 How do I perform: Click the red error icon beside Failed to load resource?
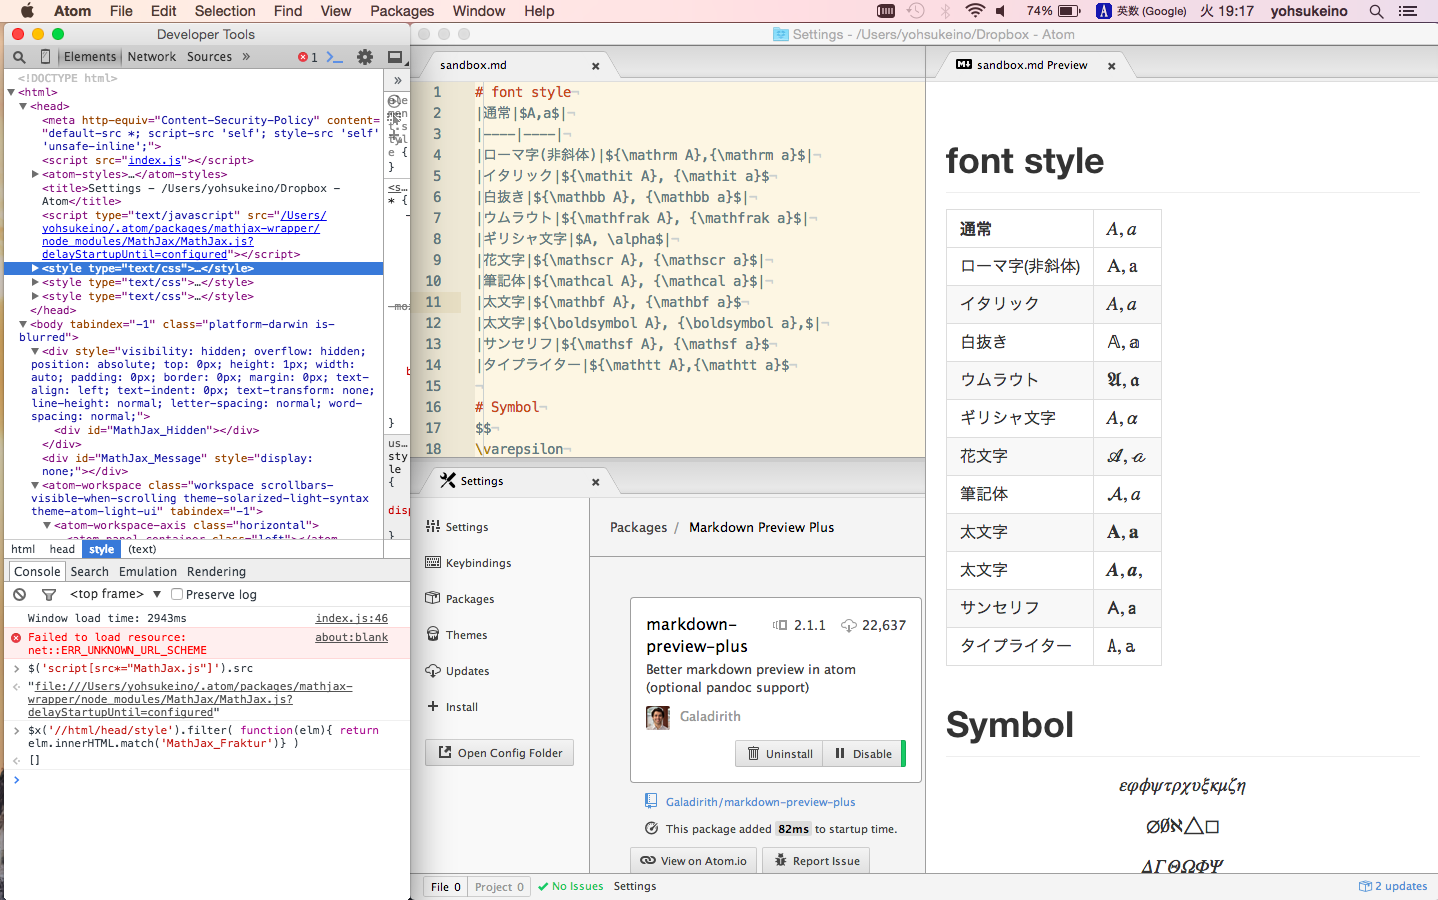(x=16, y=637)
